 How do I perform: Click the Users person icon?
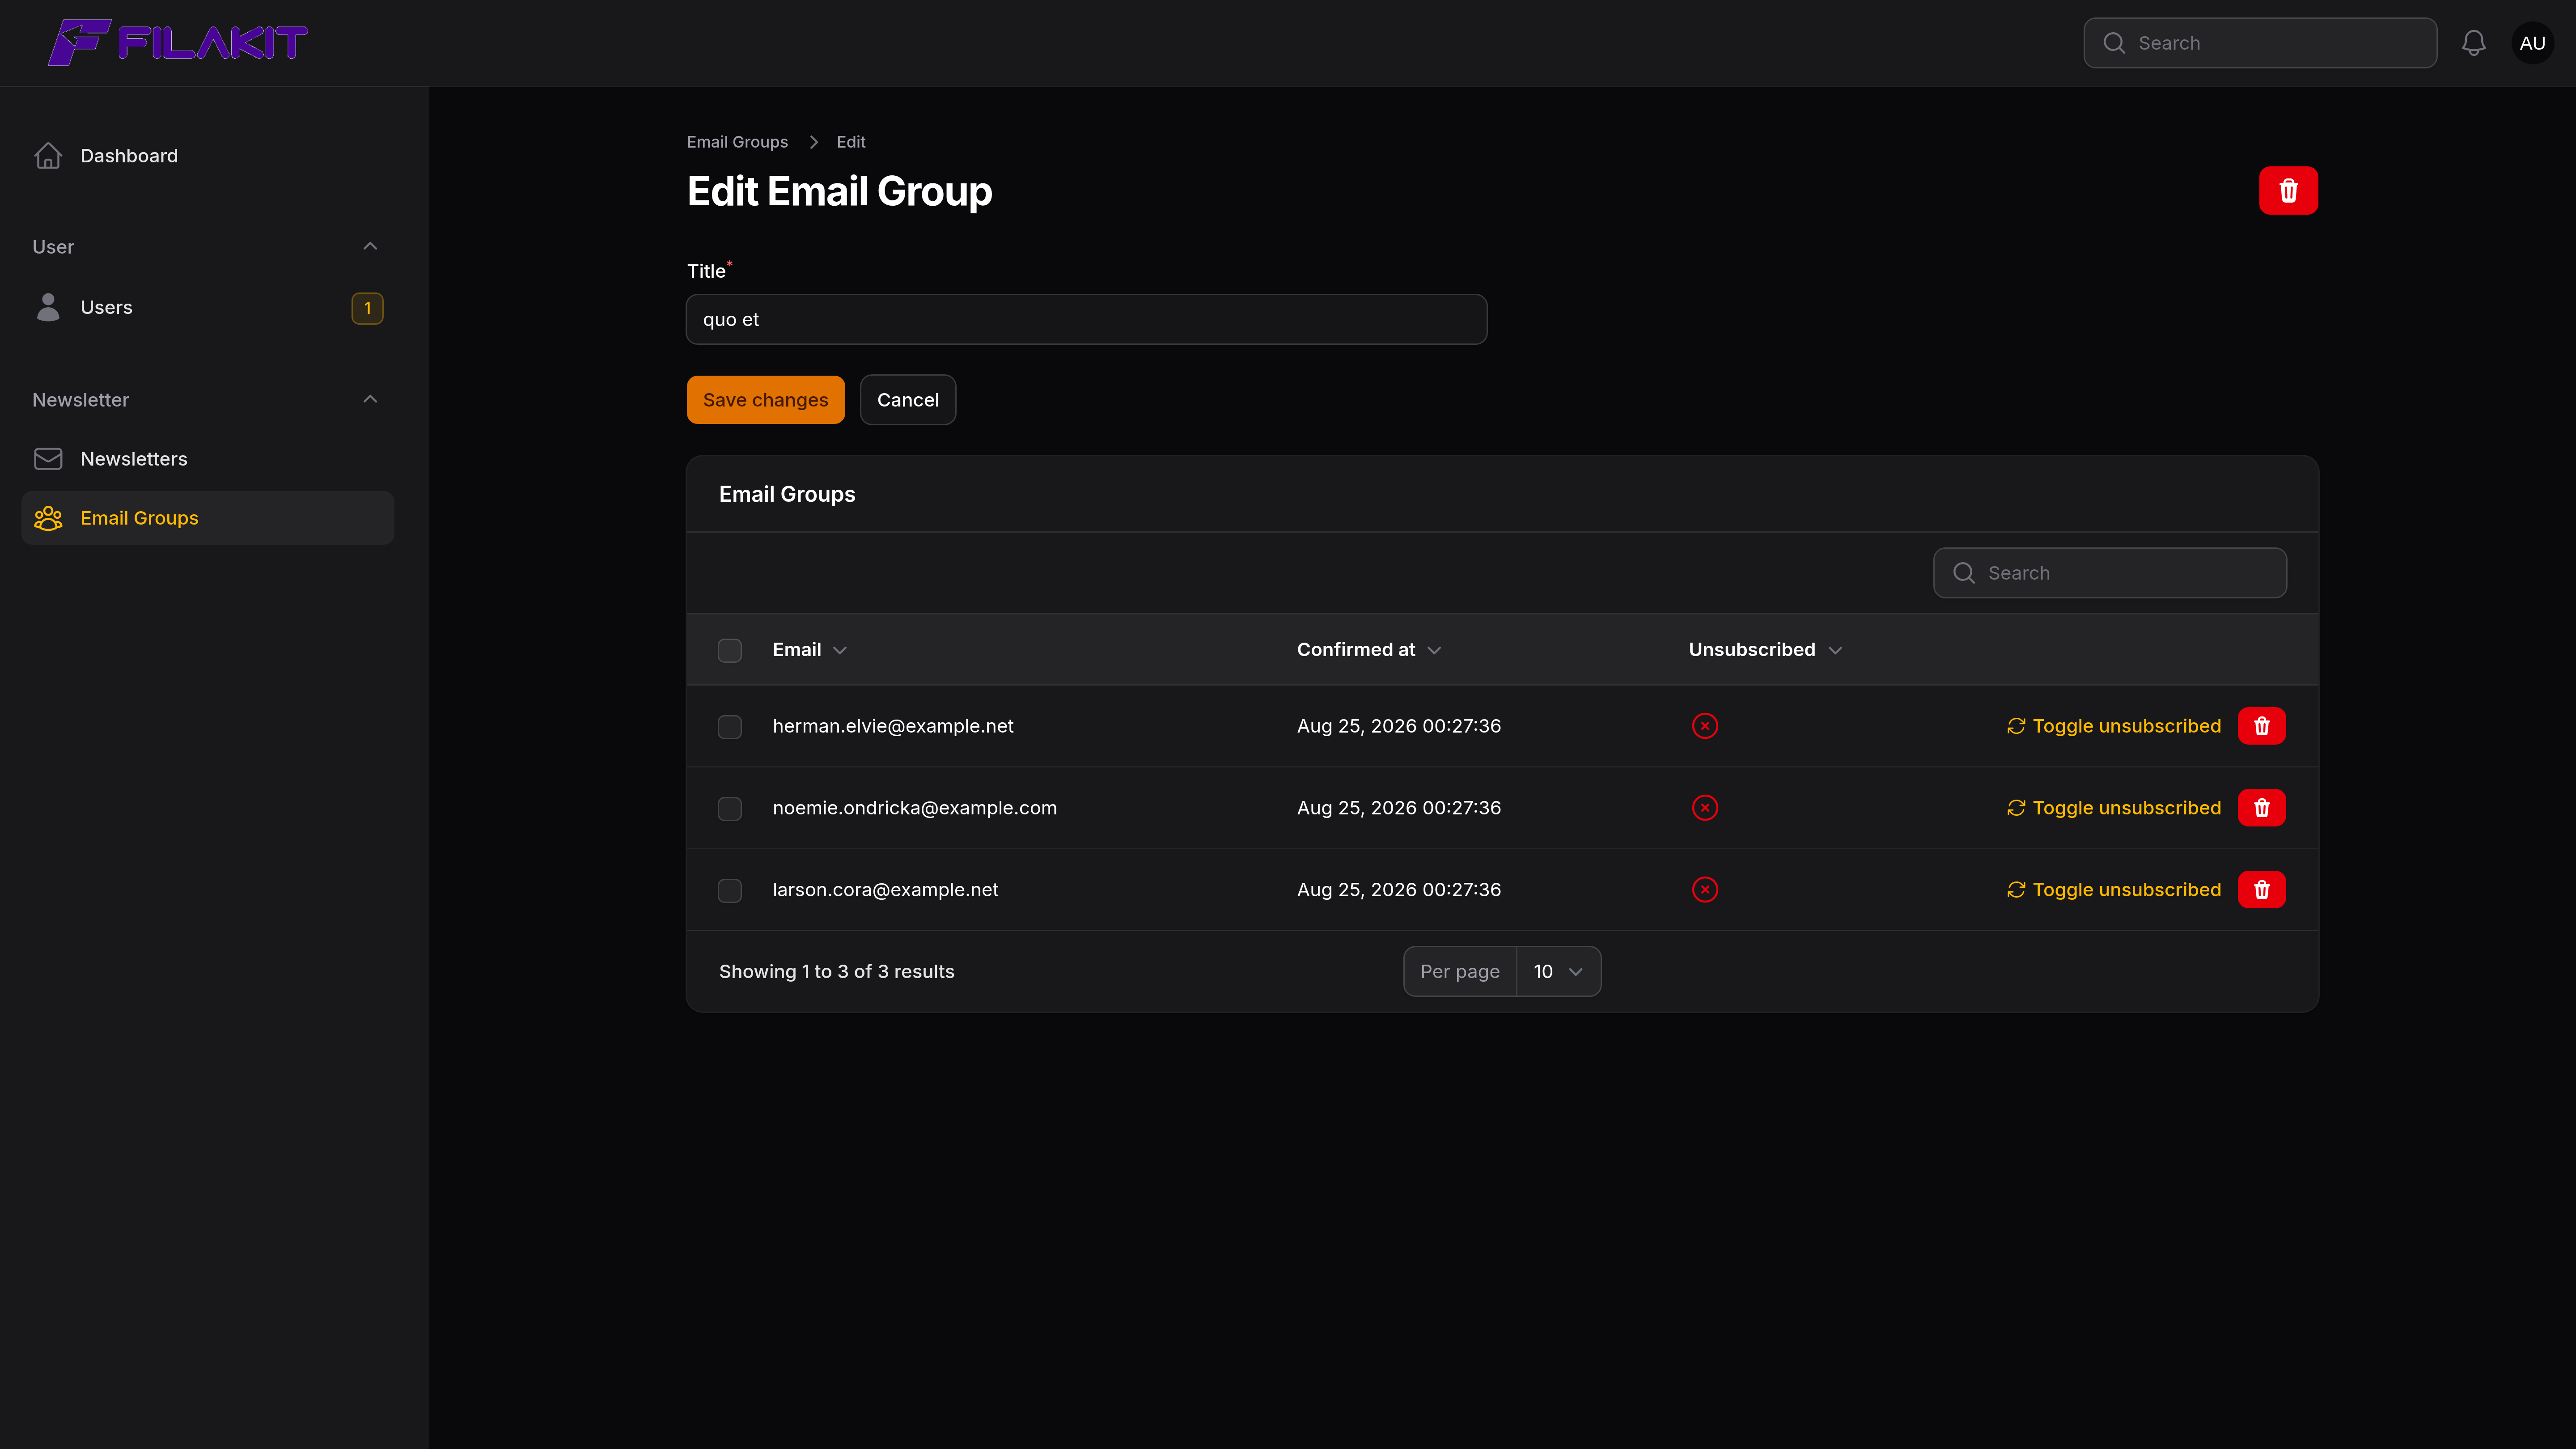pyautogui.click(x=48, y=307)
